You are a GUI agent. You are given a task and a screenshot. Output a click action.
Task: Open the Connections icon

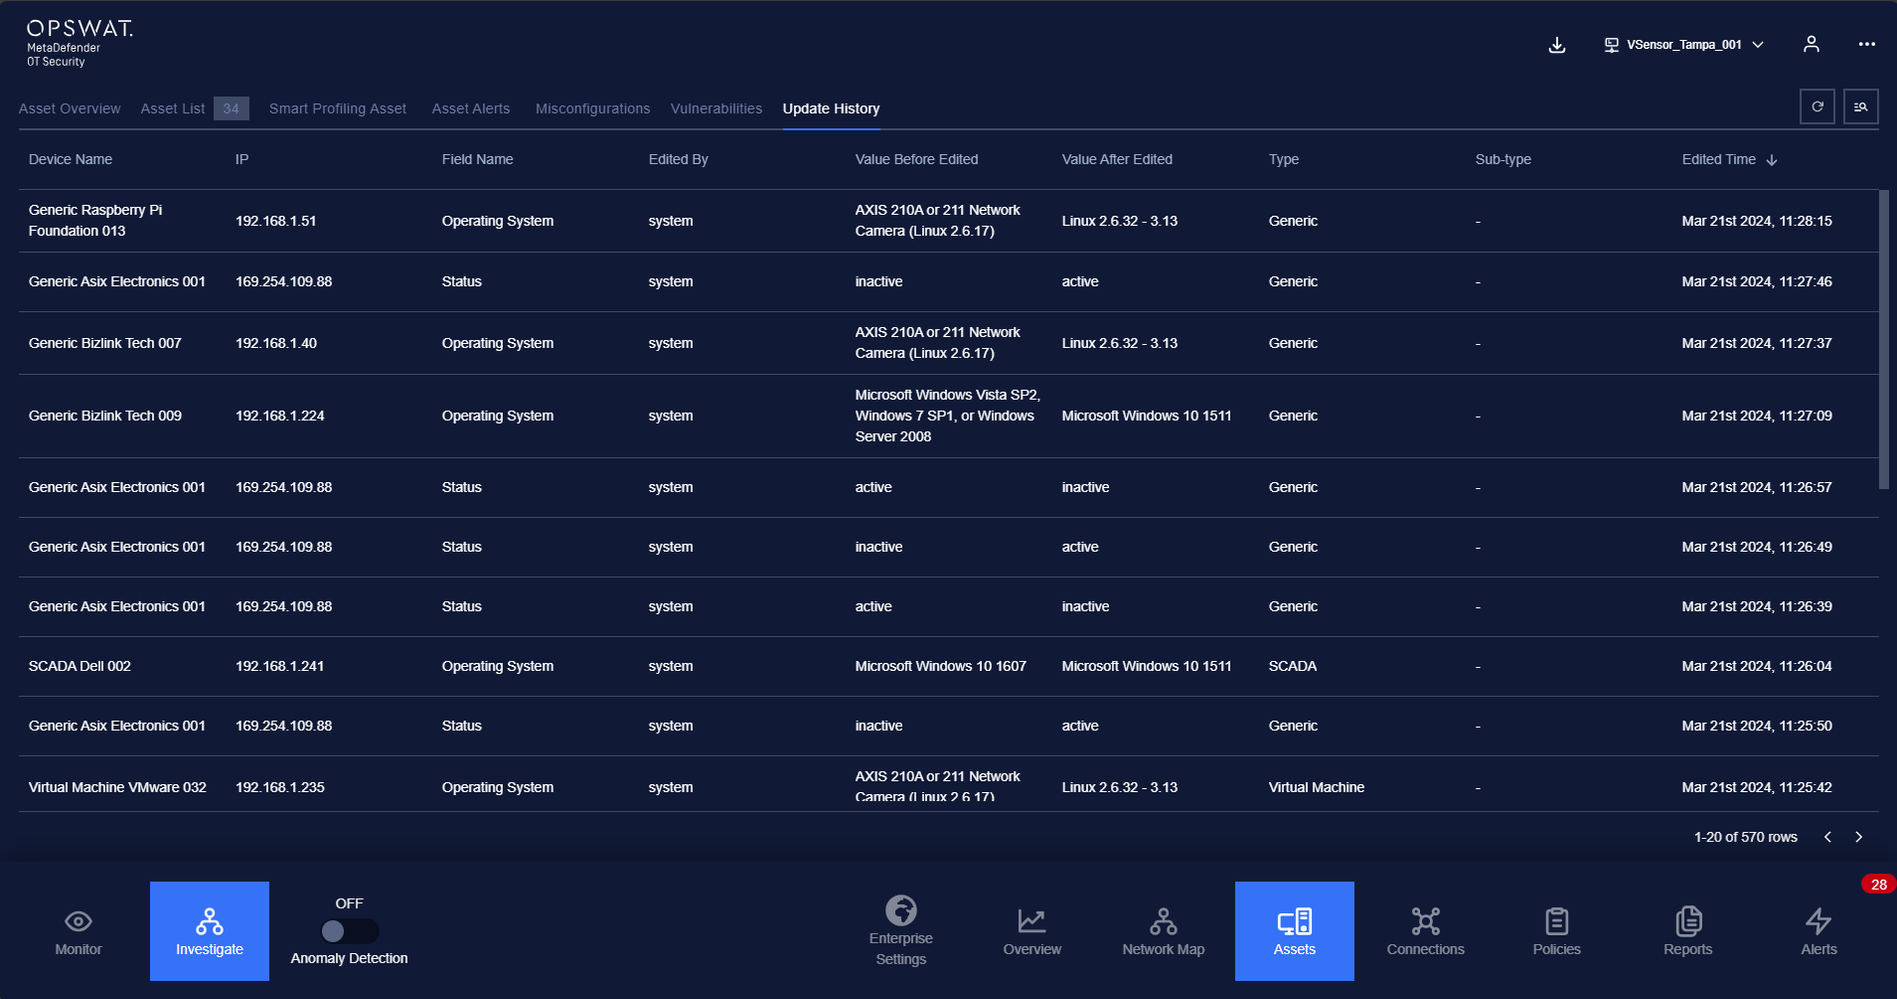pos(1425,921)
